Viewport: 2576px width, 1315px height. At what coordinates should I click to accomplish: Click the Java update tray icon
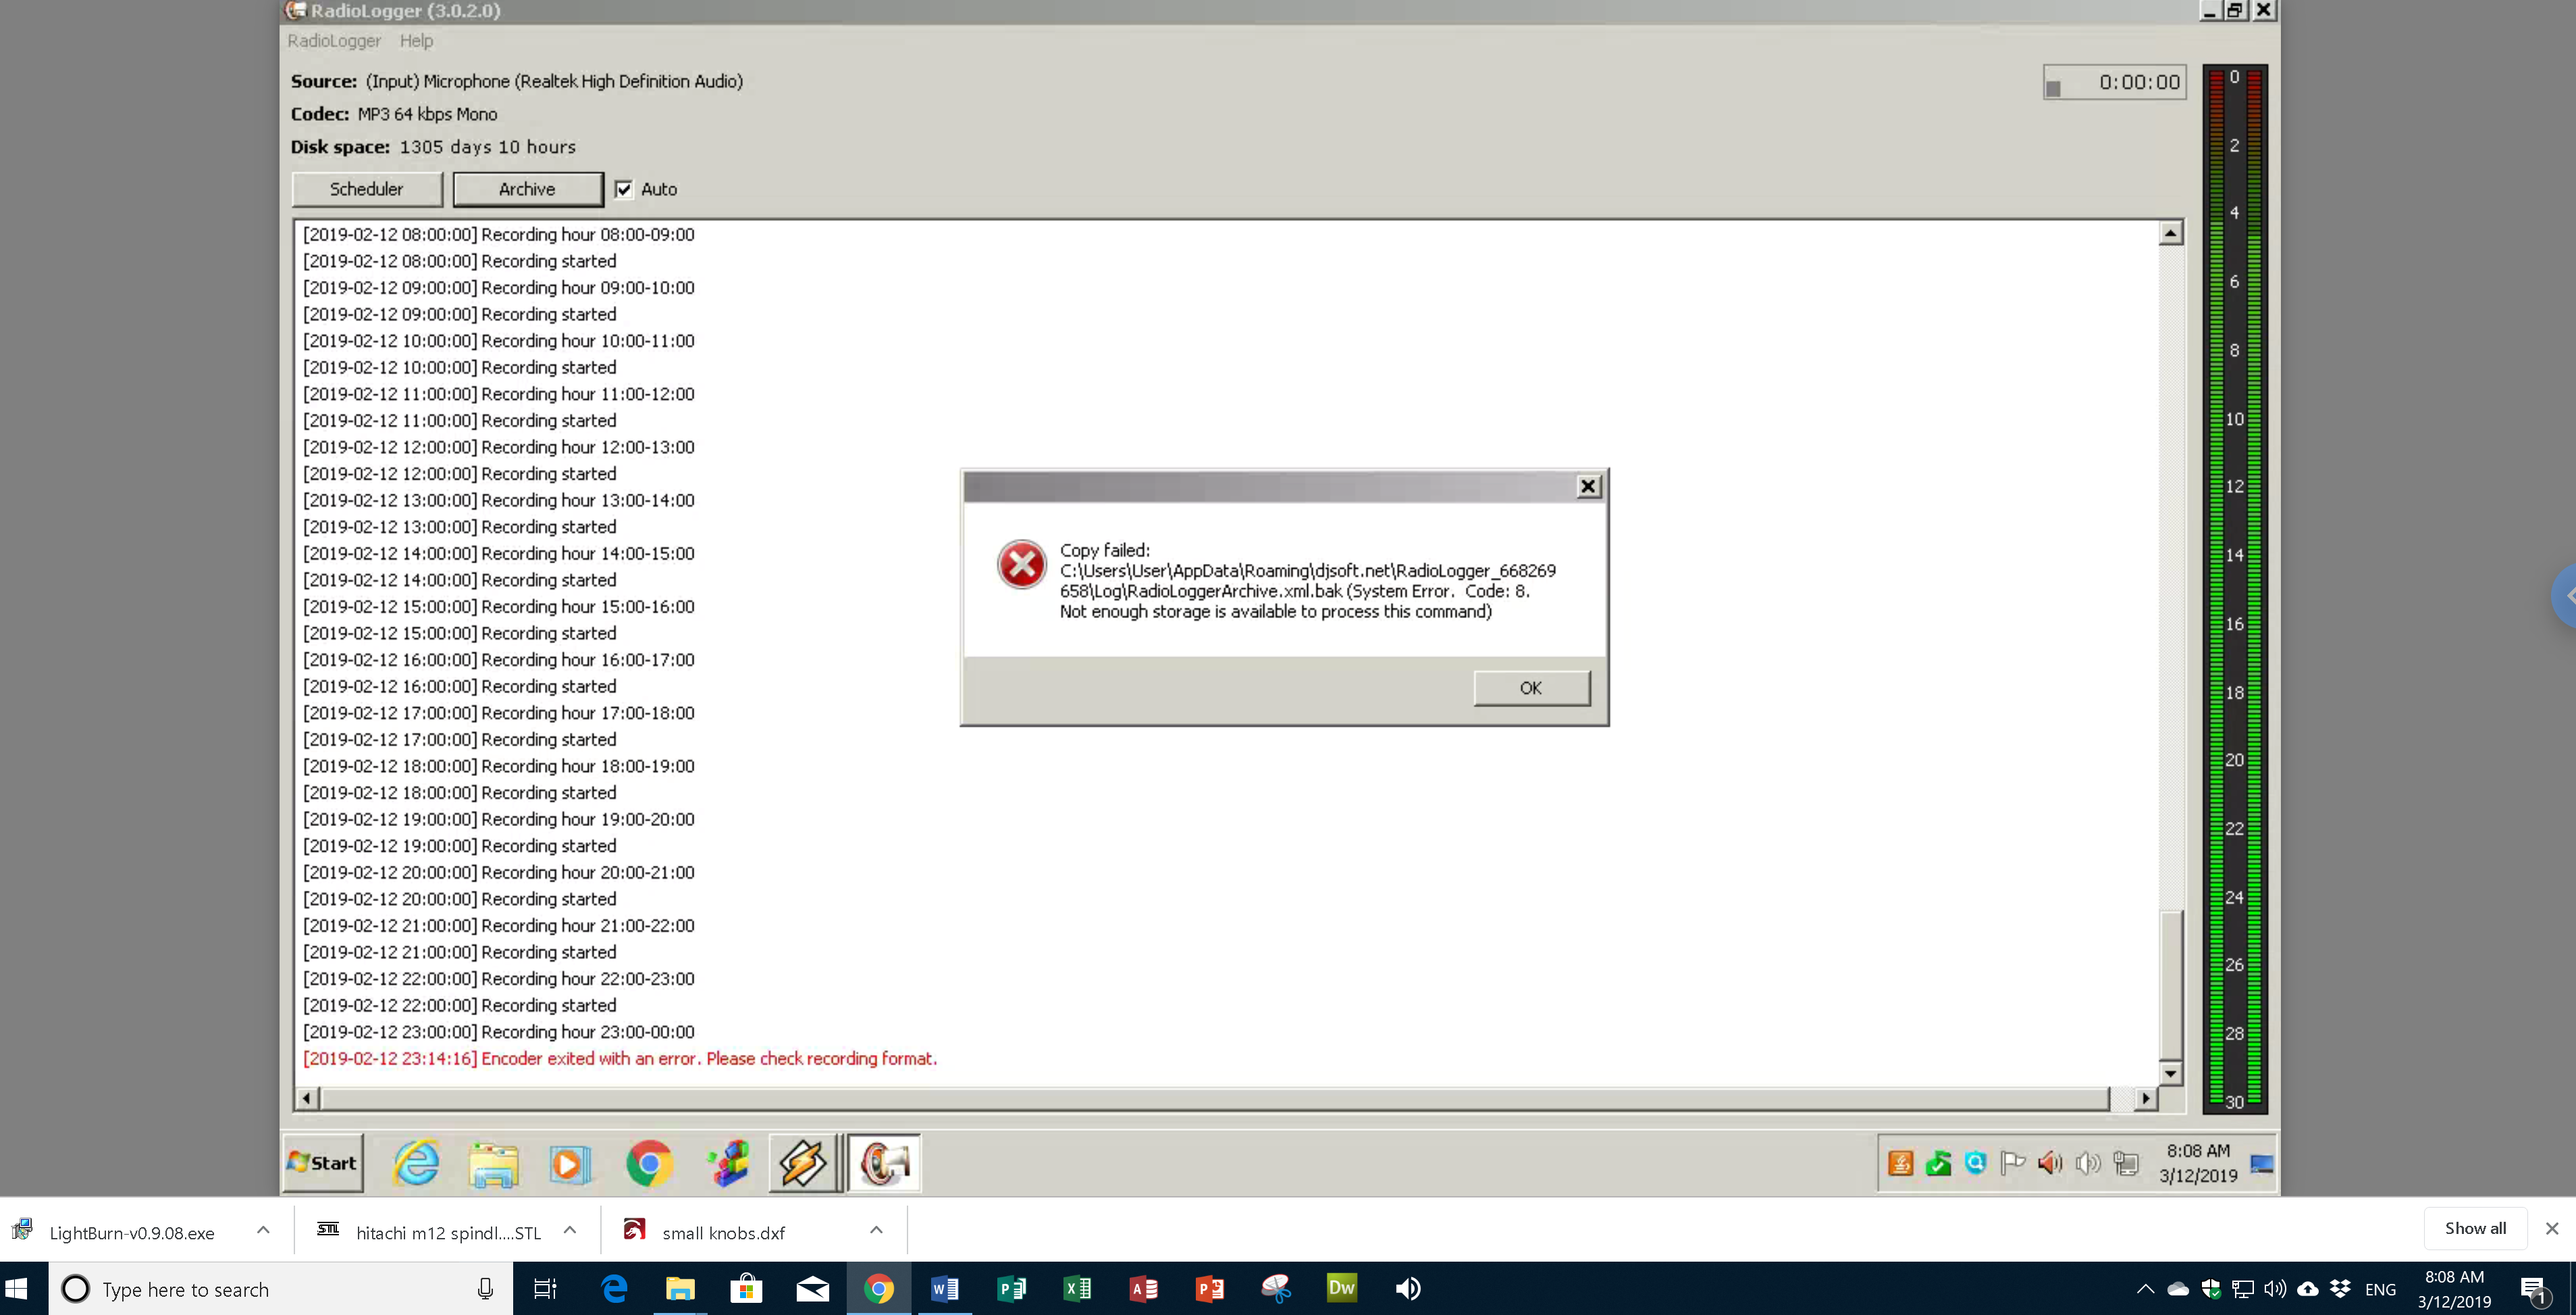[x=1900, y=1163]
